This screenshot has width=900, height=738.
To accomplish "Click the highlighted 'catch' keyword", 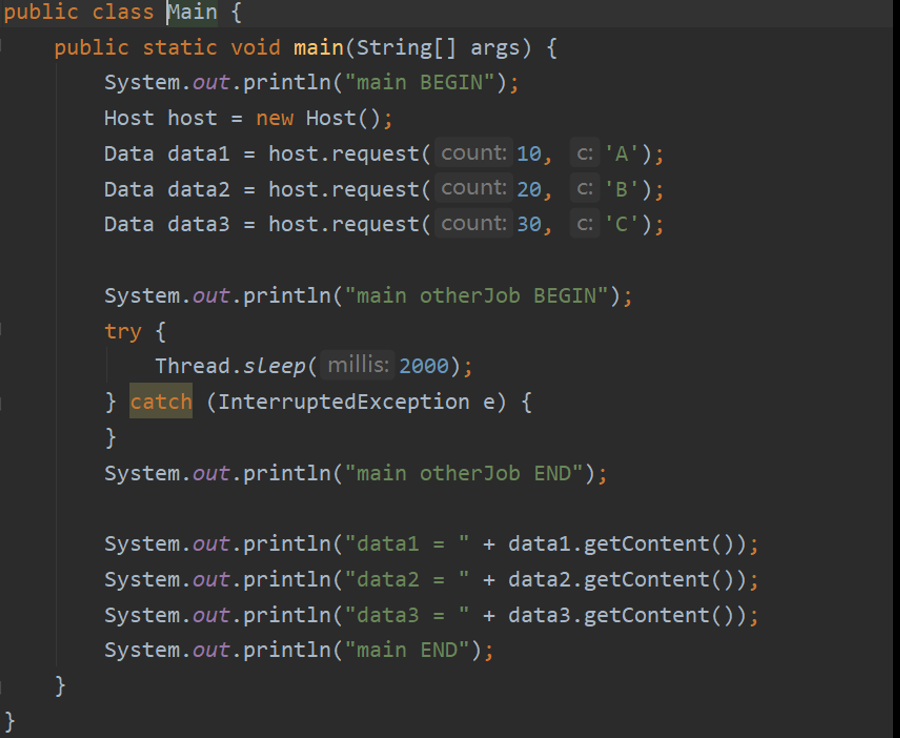I will (161, 401).
